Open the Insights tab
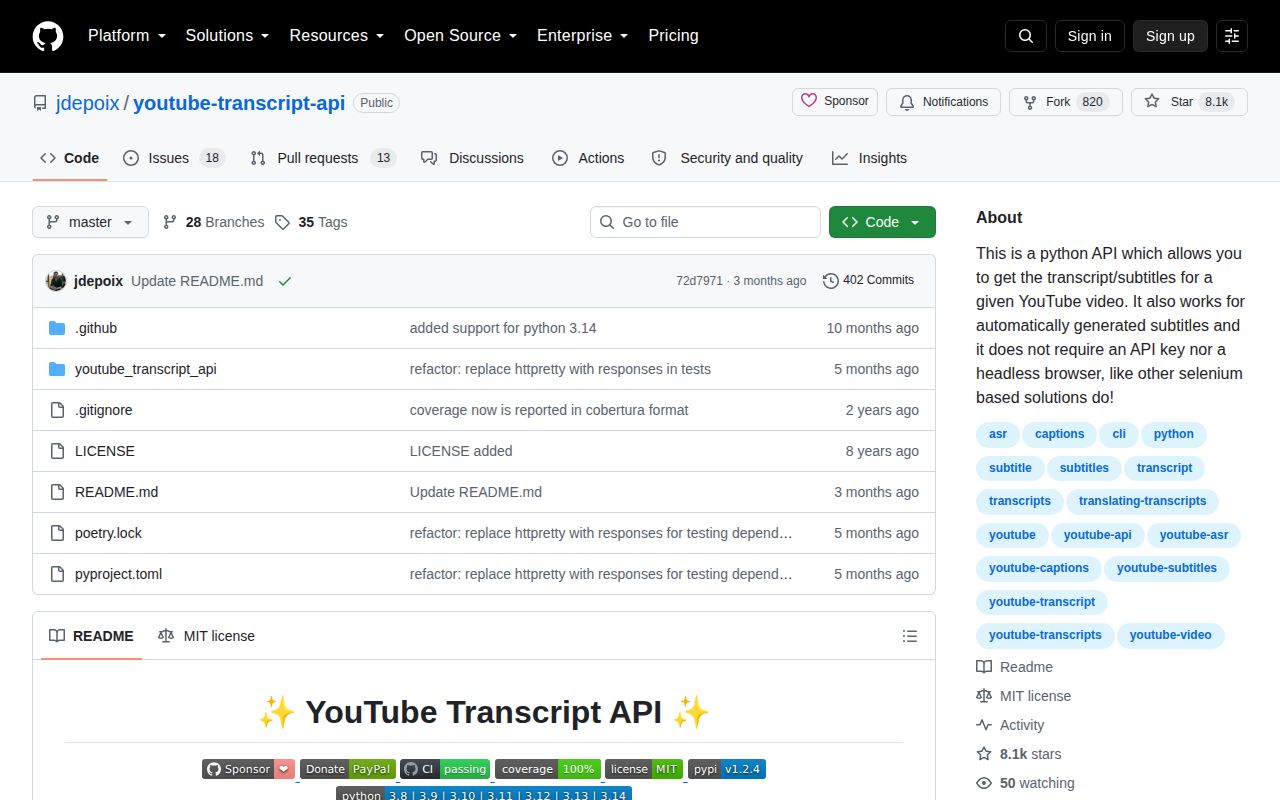This screenshot has width=1280, height=800. click(x=869, y=158)
